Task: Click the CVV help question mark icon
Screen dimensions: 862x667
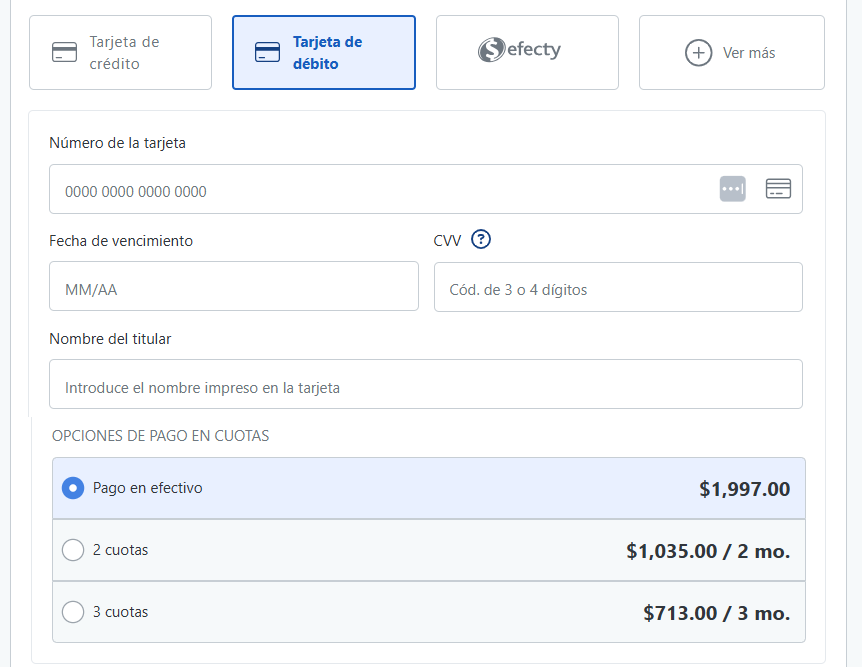Action: [481, 239]
